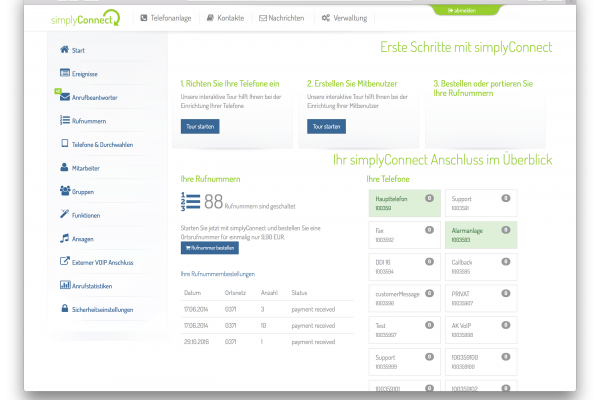Image resolution: width=600 pixels, height=400 pixels.
Task: Open the Verwaltung menu
Action: (x=344, y=18)
